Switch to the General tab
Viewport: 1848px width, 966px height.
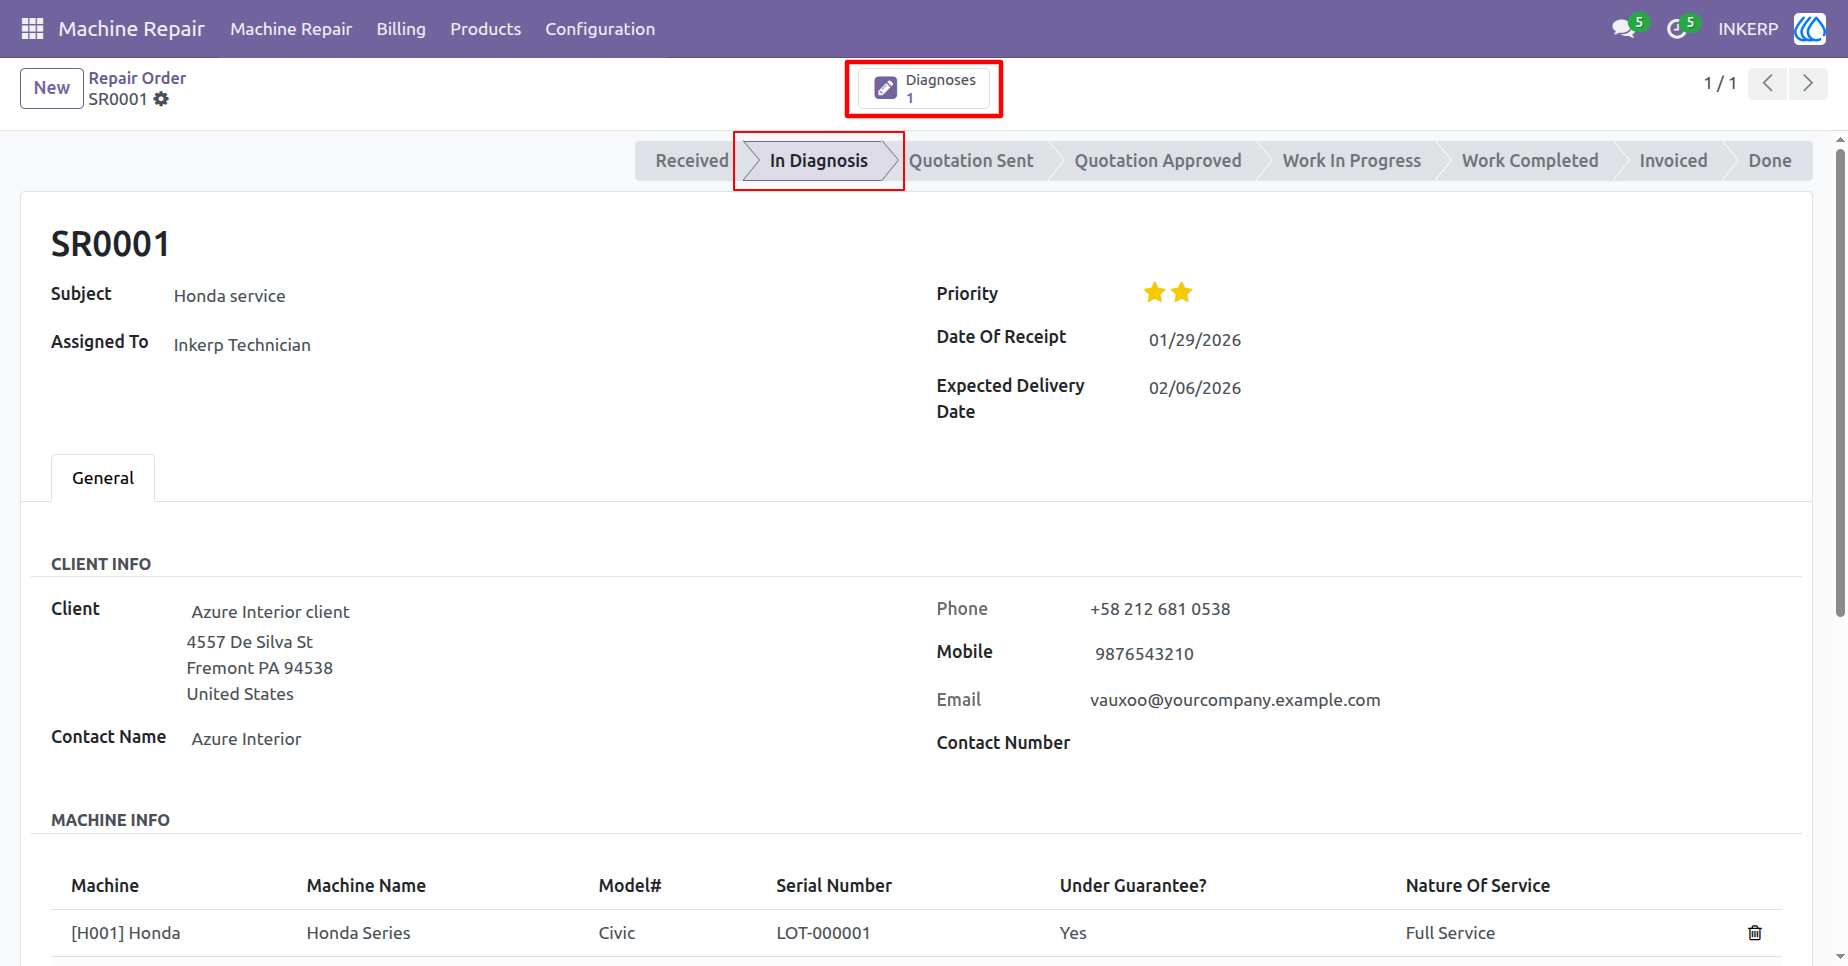coord(103,478)
